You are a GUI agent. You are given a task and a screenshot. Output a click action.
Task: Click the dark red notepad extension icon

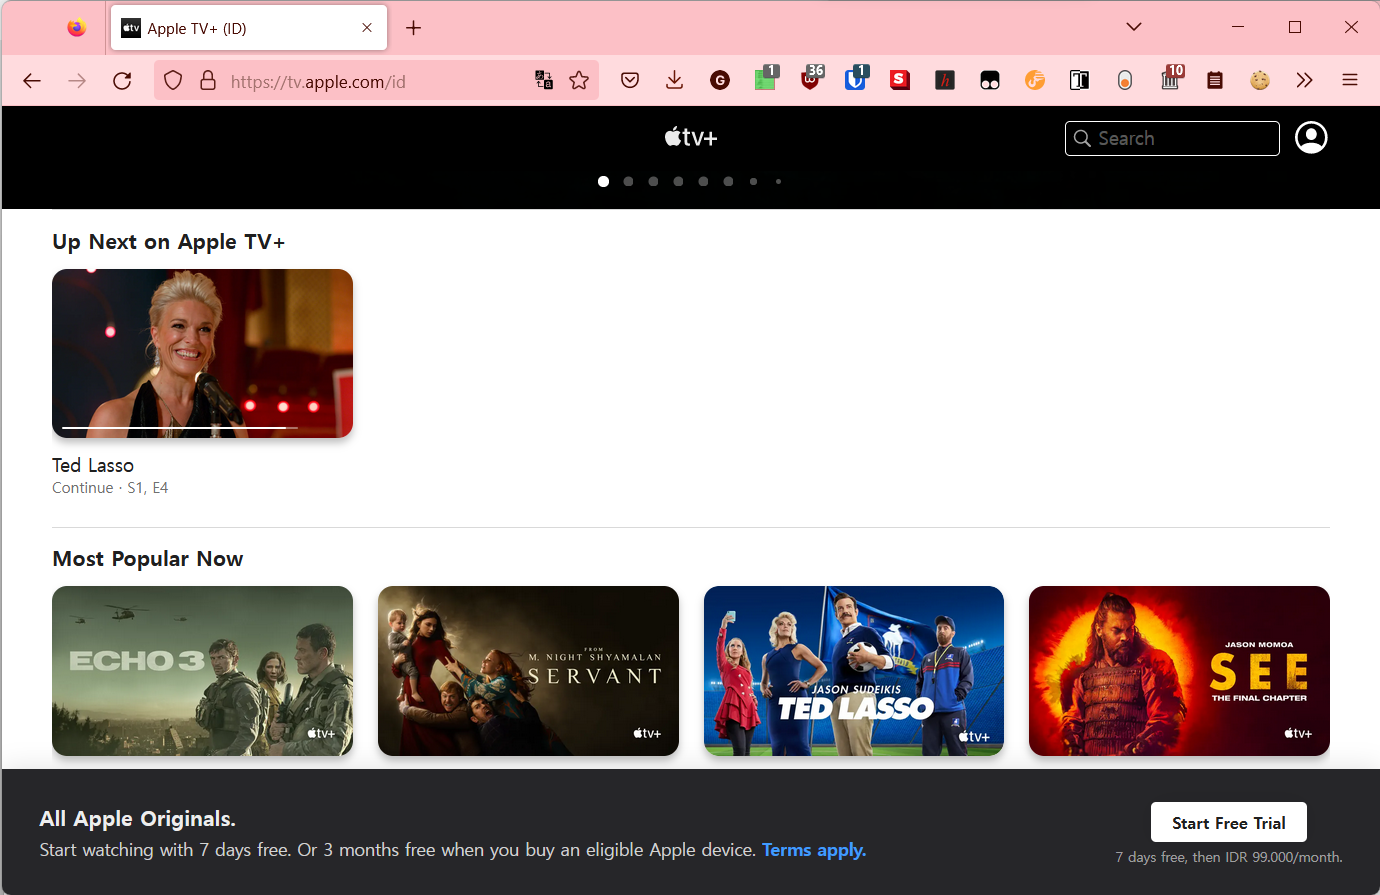point(1215,81)
